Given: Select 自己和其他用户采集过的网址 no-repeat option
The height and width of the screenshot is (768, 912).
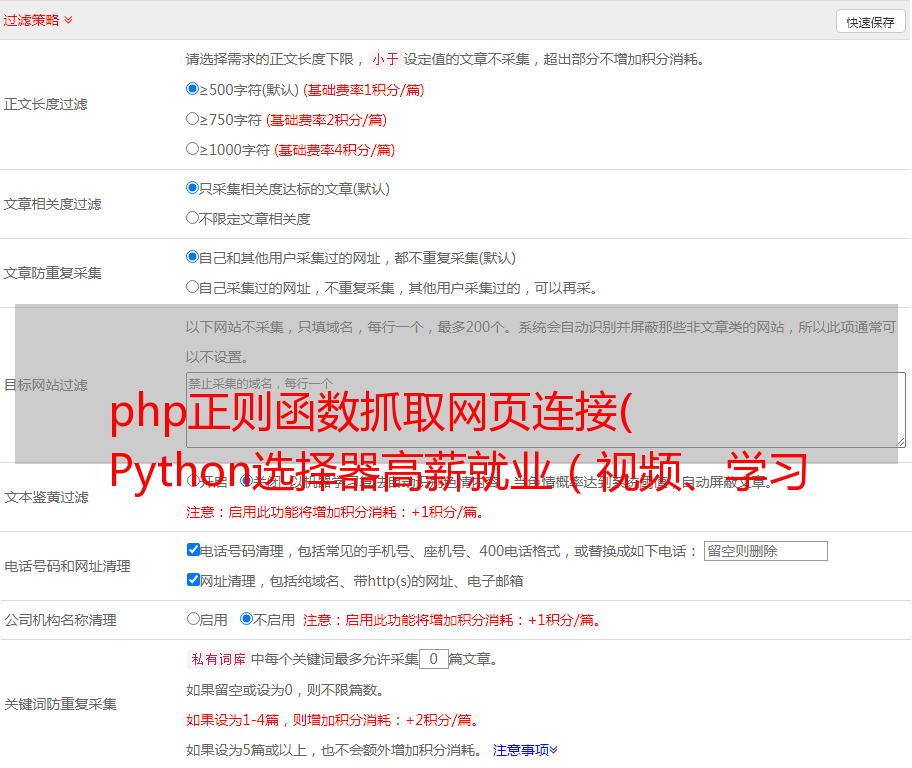Looking at the screenshot, I should point(193,257).
